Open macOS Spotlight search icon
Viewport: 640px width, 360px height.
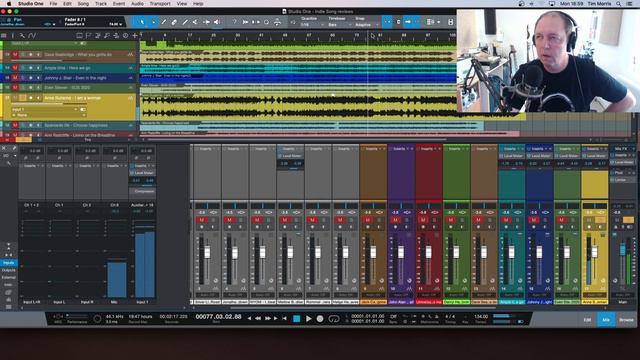(619, 4)
